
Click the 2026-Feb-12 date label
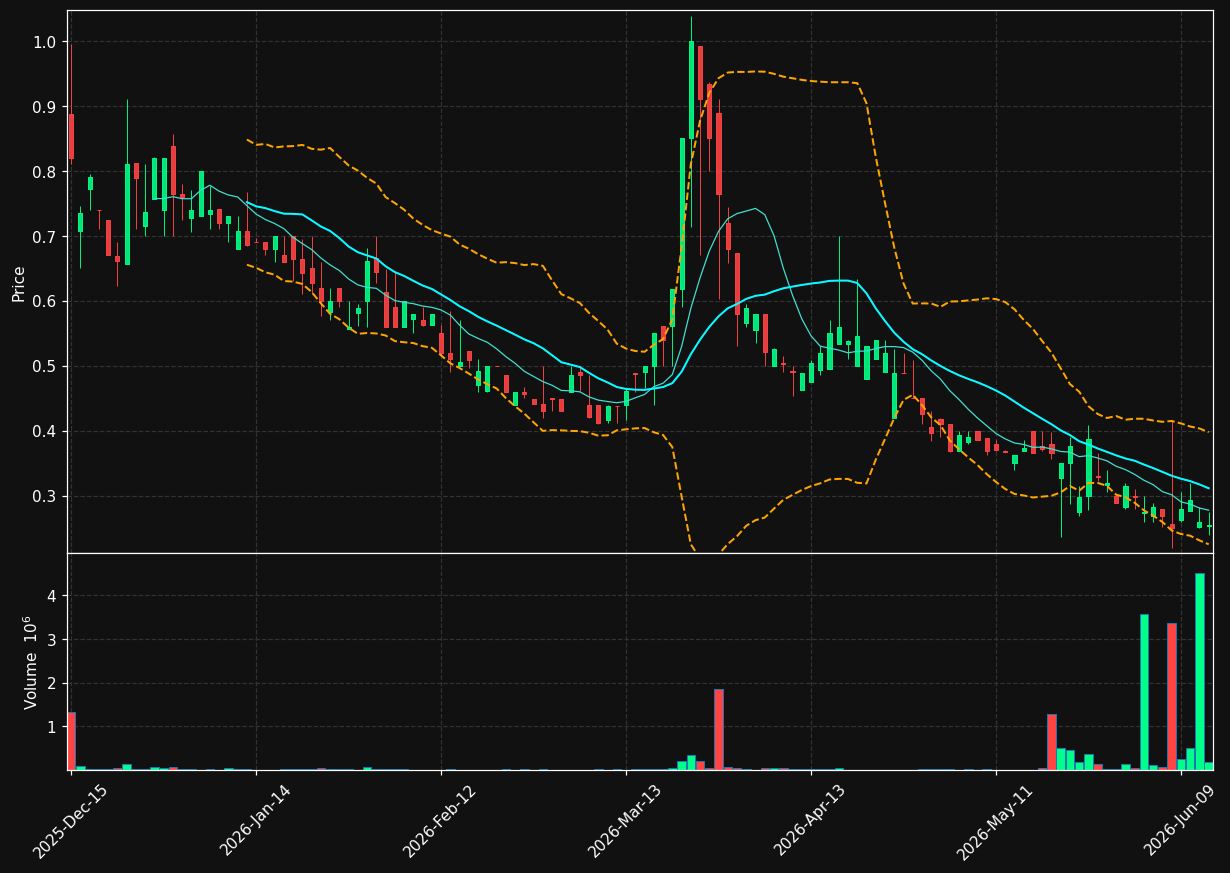click(x=438, y=821)
